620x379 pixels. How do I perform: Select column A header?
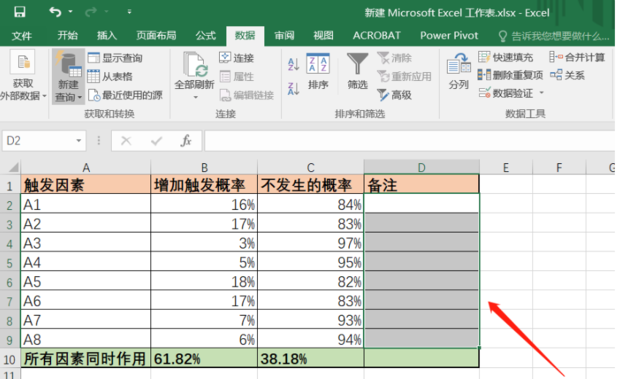(86, 168)
